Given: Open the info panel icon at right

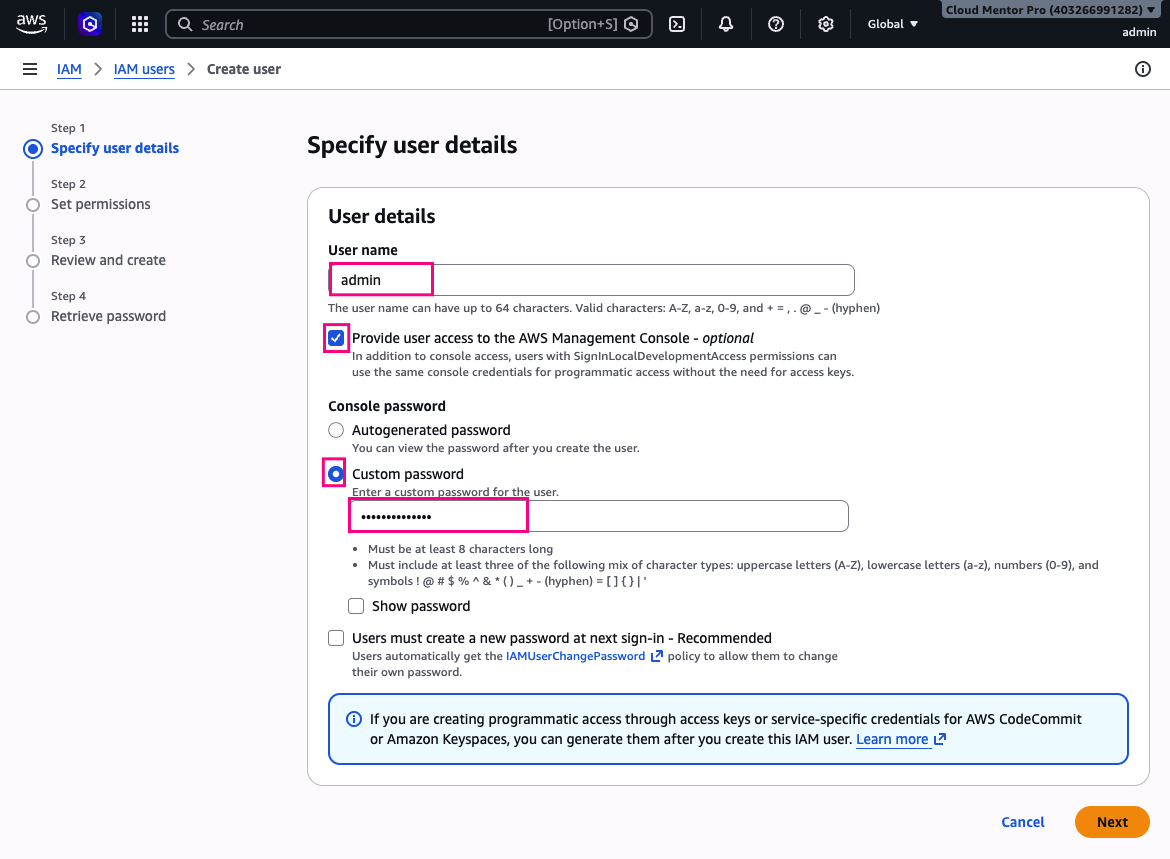Looking at the screenshot, I should pos(1142,69).
